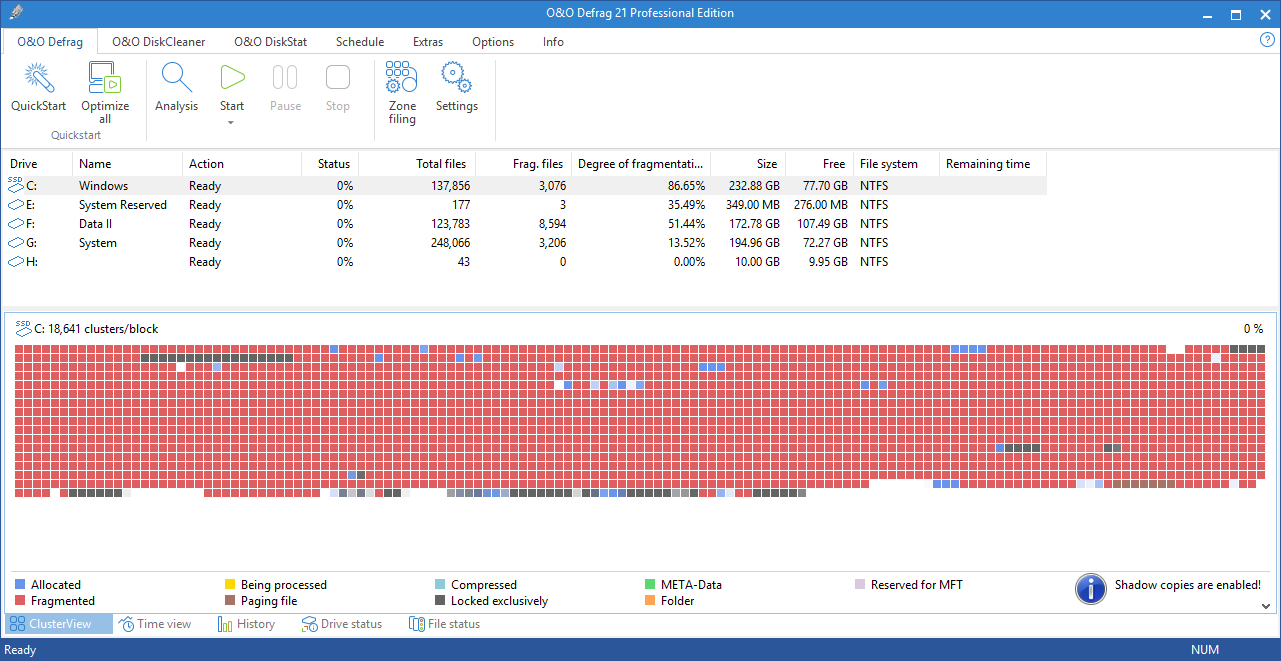Click yellow Being processed legend swatch

[x=230, y=585]
